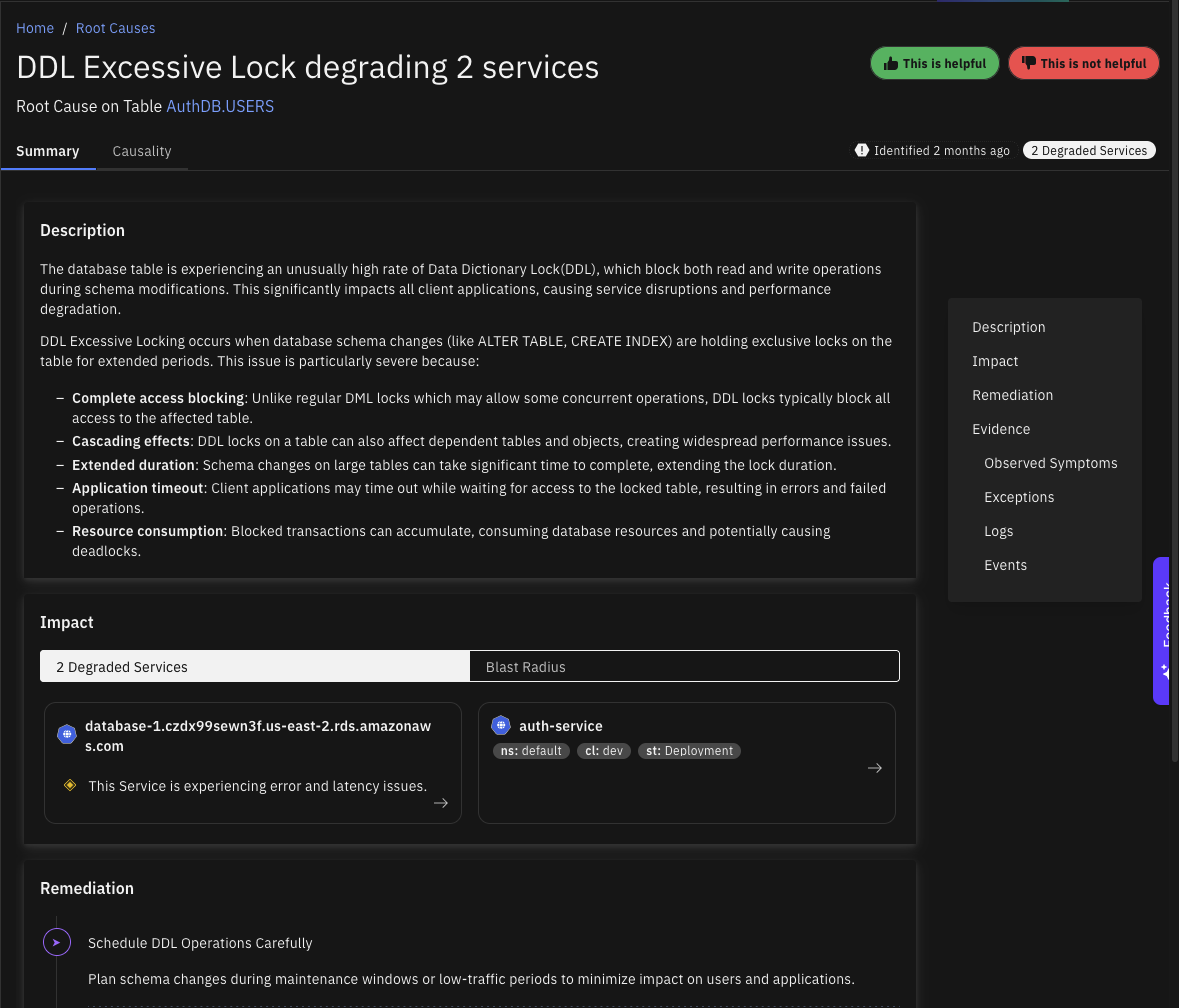
Task: Click the Schedule DDL Operations step icon
Action: coord(57,942)
